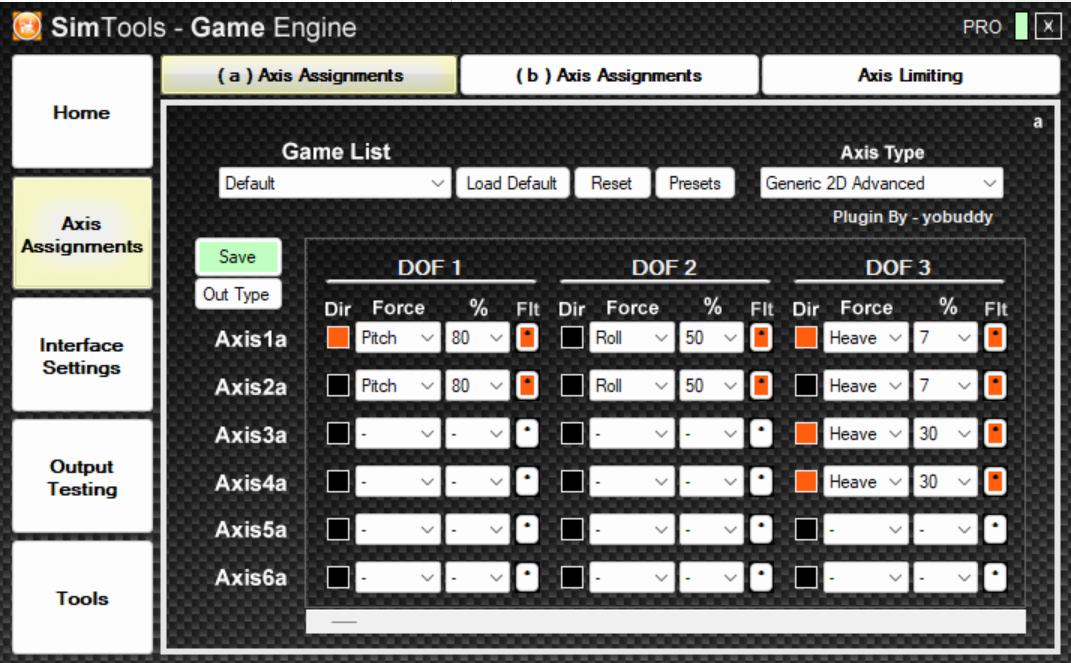
Task: Click the SimTools orange logo icon
Action: 27,27
